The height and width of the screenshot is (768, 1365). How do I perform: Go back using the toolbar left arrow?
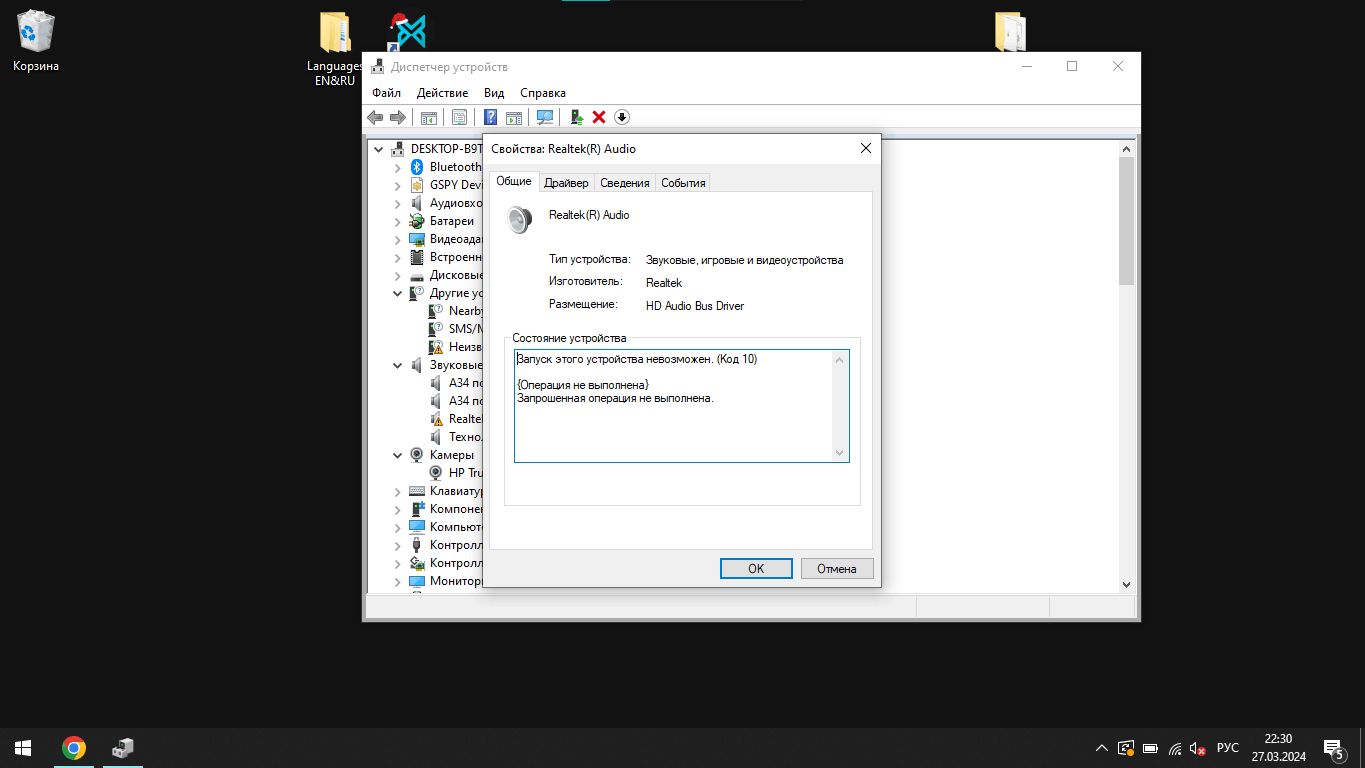click(375, 117)
